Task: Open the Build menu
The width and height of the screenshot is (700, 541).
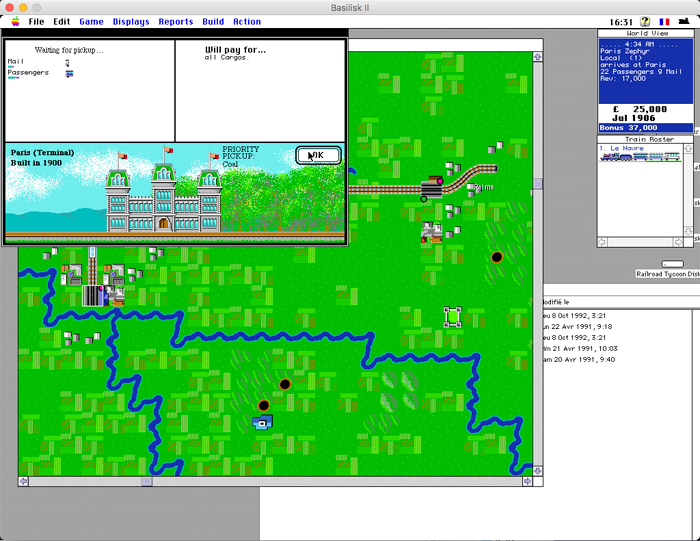Action: pyautogui.click(x=213, y=21)
